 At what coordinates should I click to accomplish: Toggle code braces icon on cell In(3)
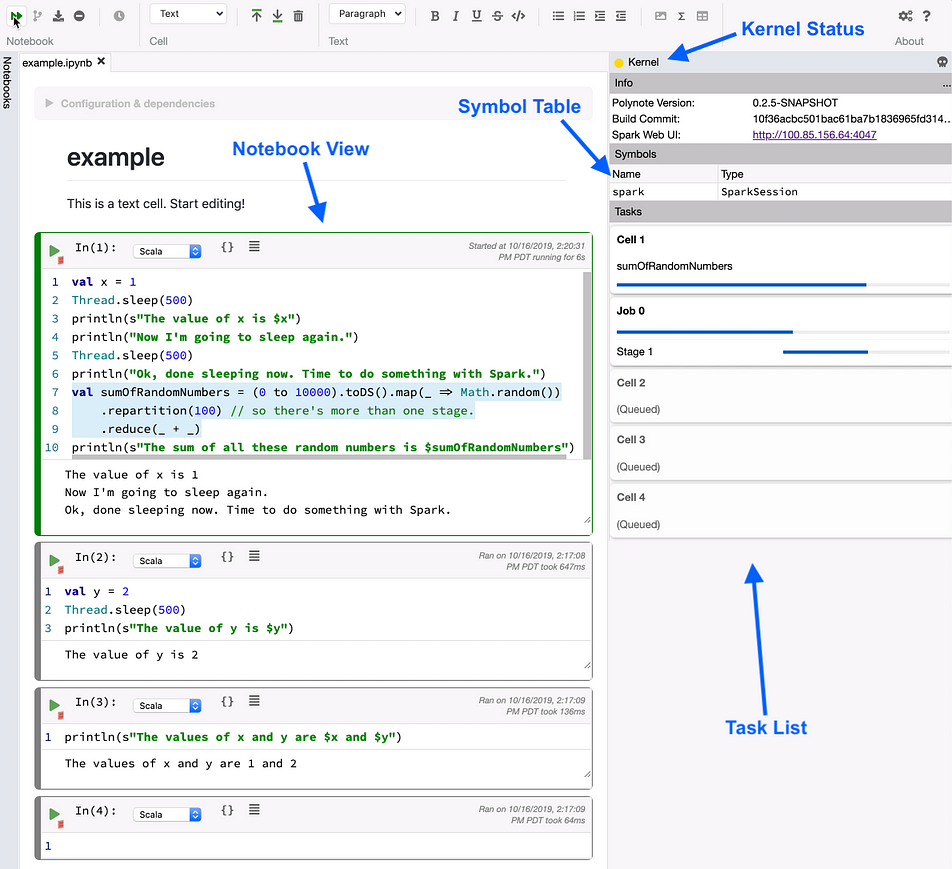click(x=227, y=701)
